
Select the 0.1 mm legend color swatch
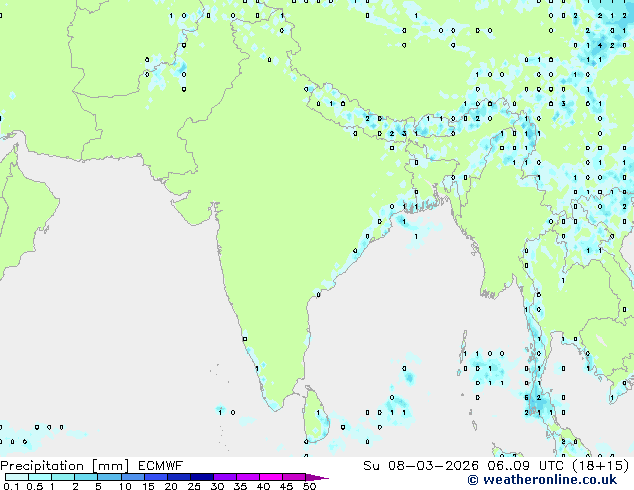[x=17, y=477]
